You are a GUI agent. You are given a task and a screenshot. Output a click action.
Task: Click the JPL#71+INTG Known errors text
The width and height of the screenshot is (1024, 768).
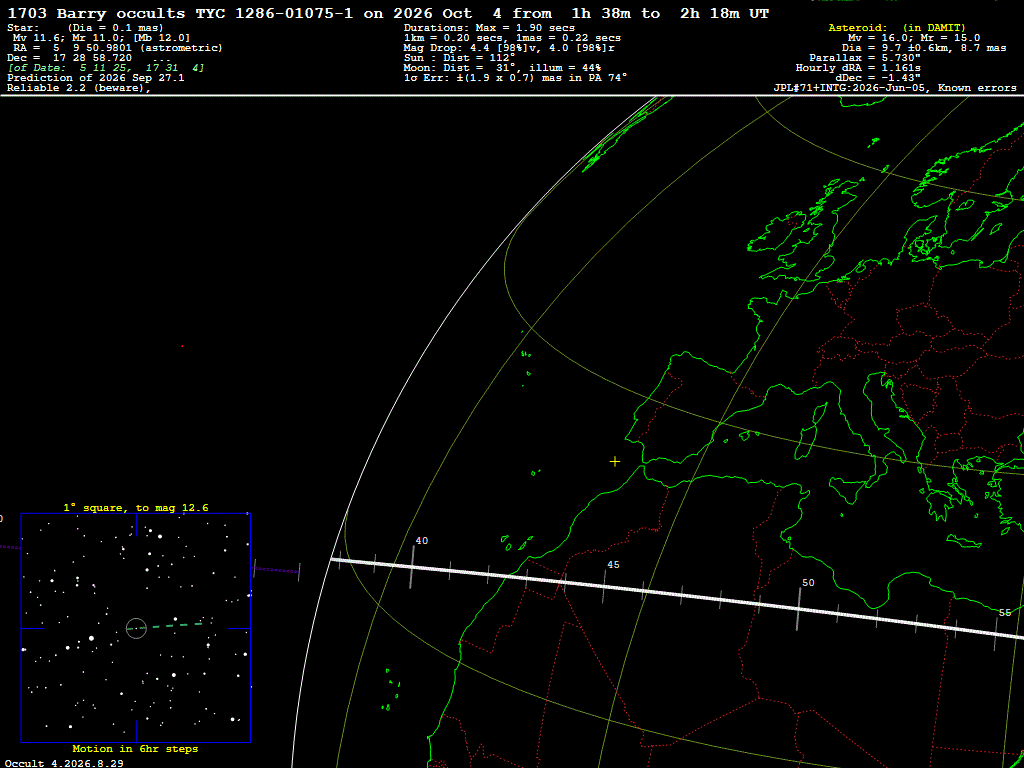[894, 88]
